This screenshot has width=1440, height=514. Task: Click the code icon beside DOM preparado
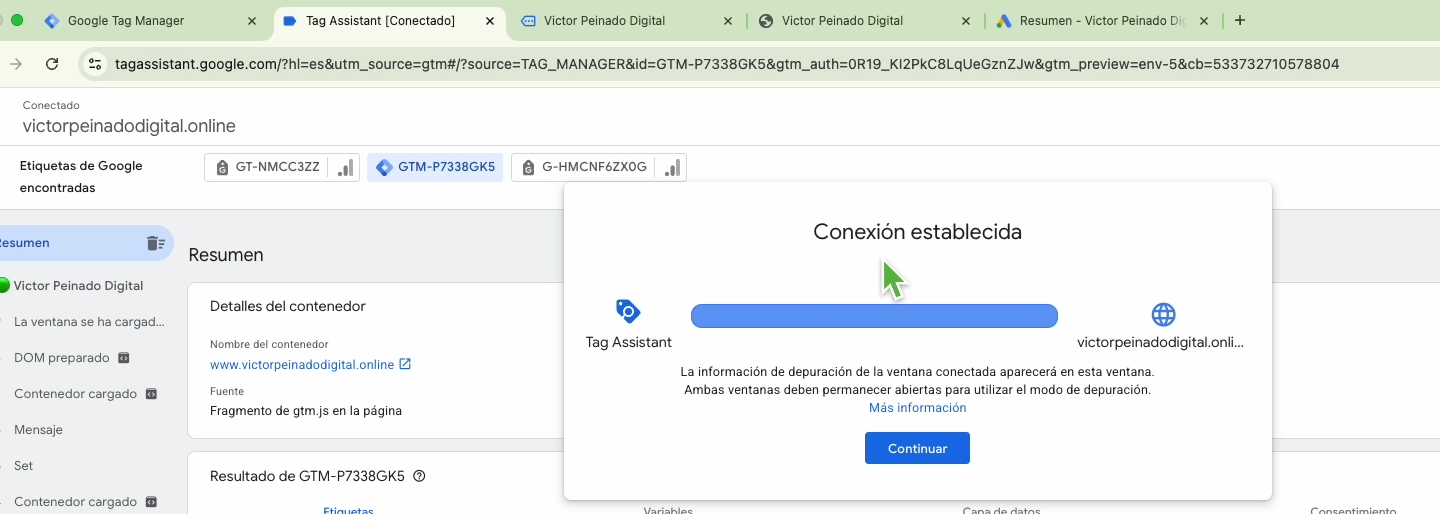click(124, 358)
